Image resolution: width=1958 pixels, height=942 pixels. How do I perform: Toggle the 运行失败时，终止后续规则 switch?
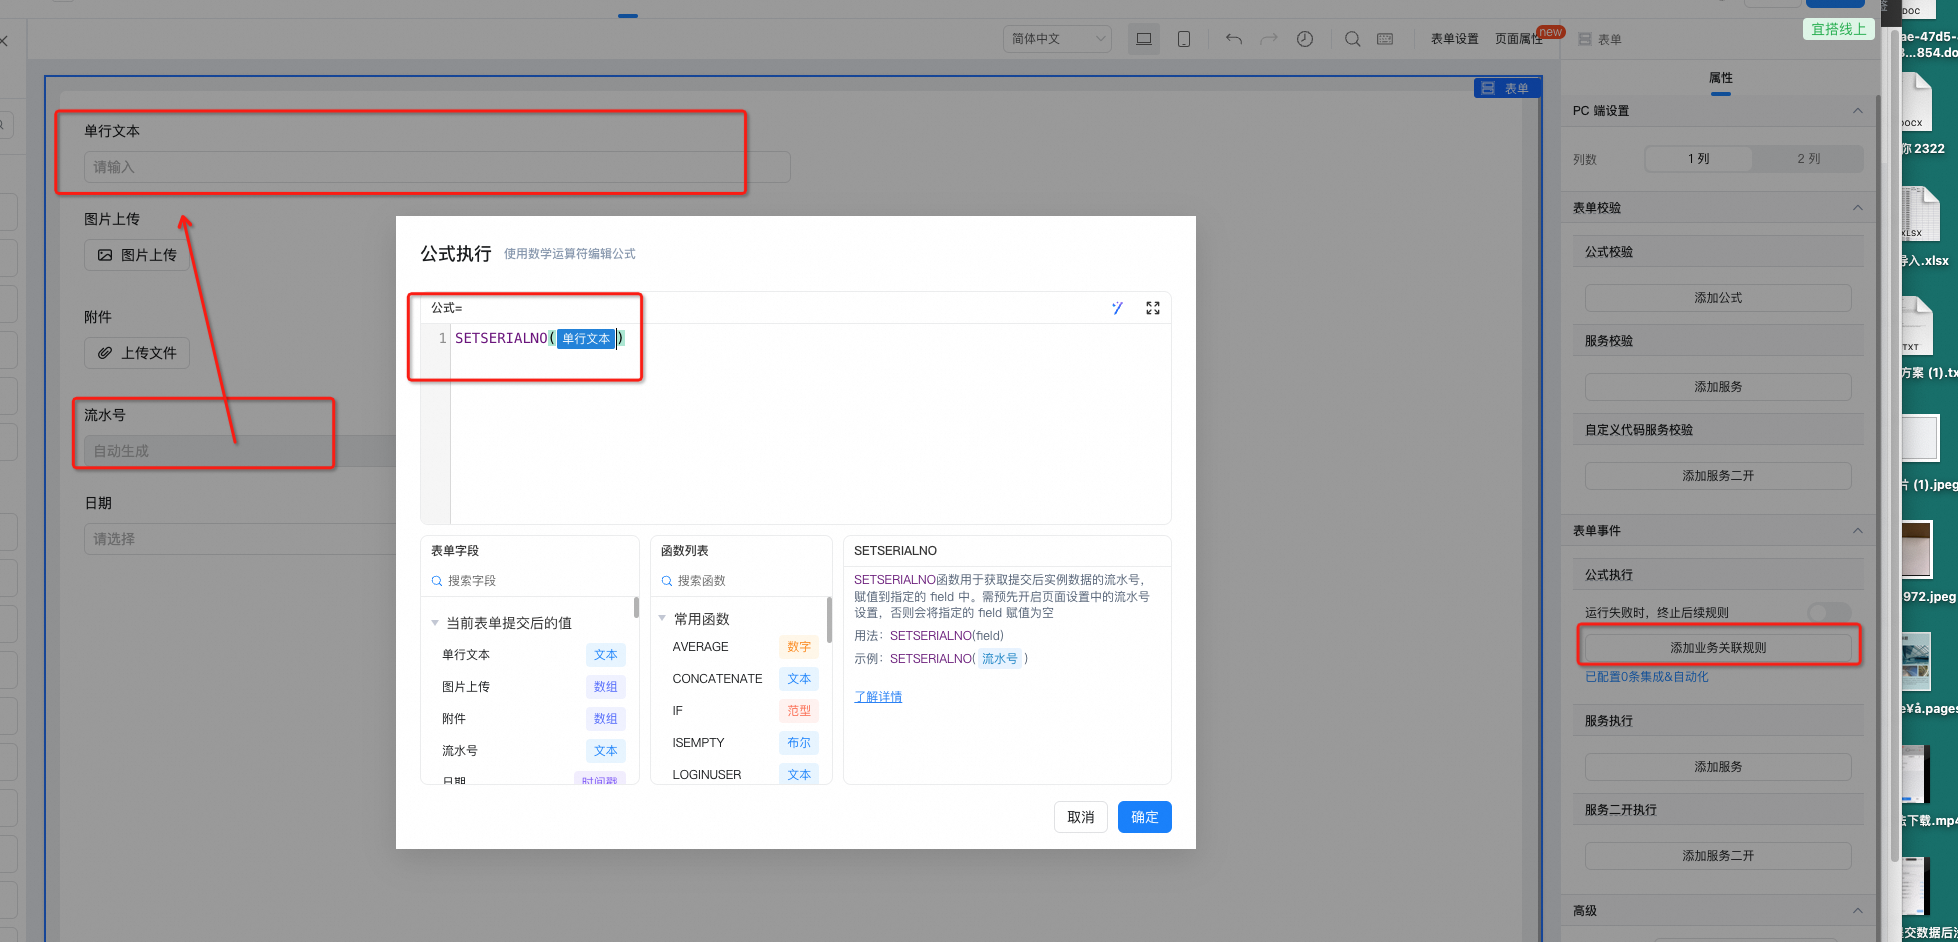(x=1829, y=612)
